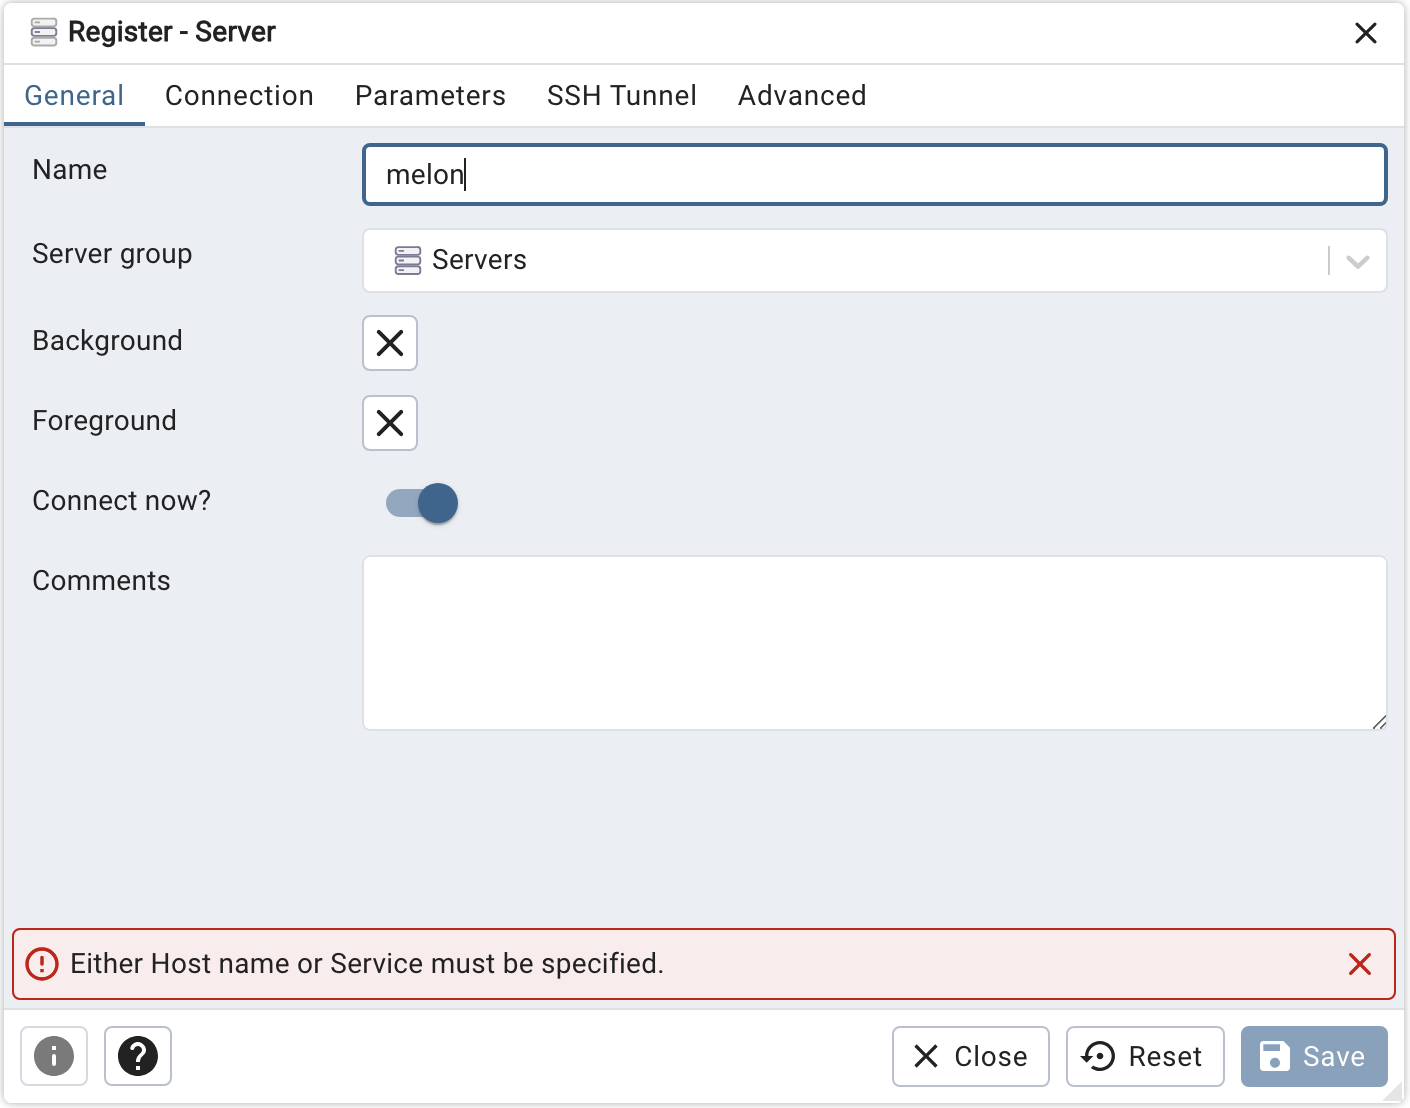The image size is (1410, 1108).
Task: Click the 'Register - Server' title text
Action: pyautogui.click(x=172, y=32)
